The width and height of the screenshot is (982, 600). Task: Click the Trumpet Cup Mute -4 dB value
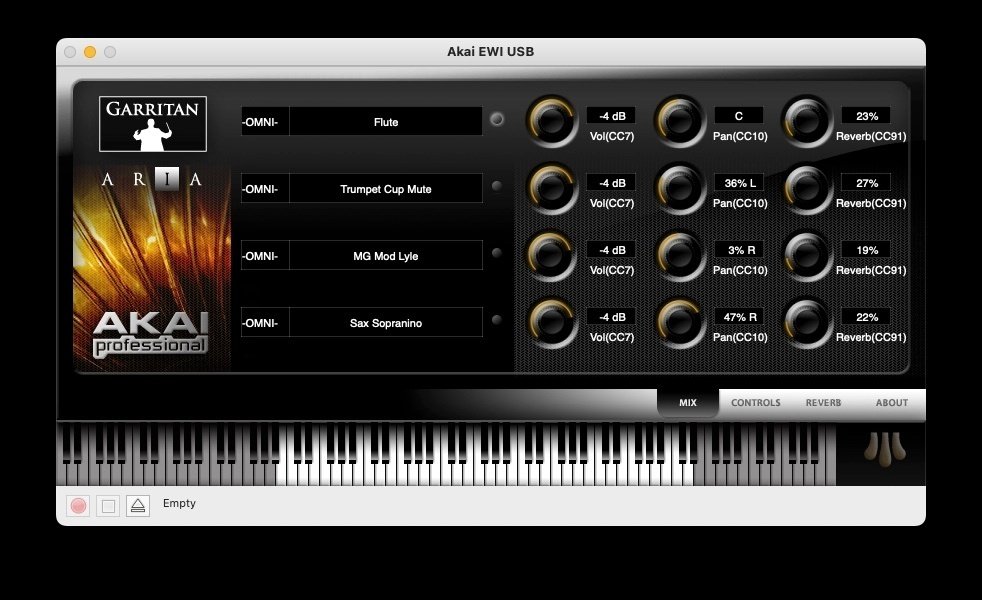tap(611, 183)
